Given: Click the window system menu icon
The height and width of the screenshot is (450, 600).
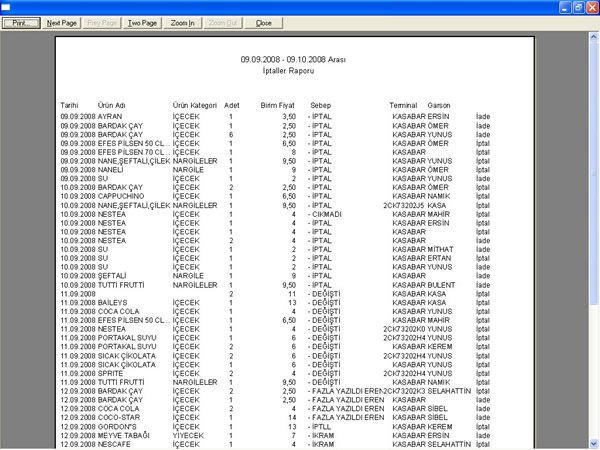Looking at the screenshot, I should [x=6, y=7].
